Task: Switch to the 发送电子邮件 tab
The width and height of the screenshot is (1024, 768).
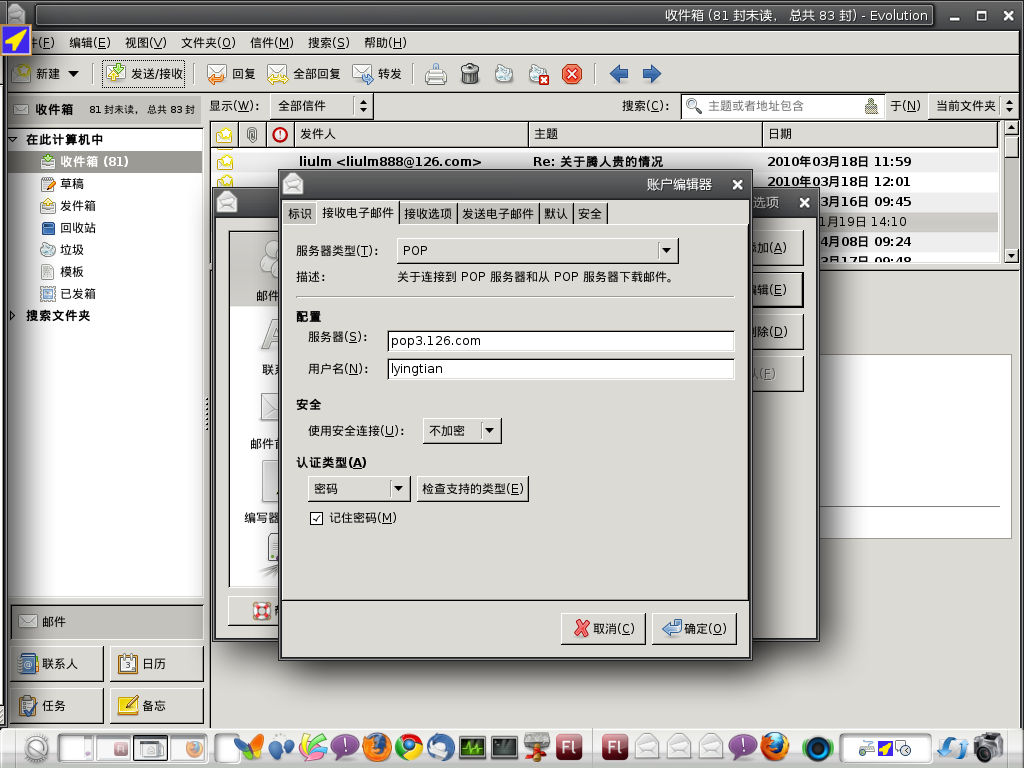Action: 498,214
